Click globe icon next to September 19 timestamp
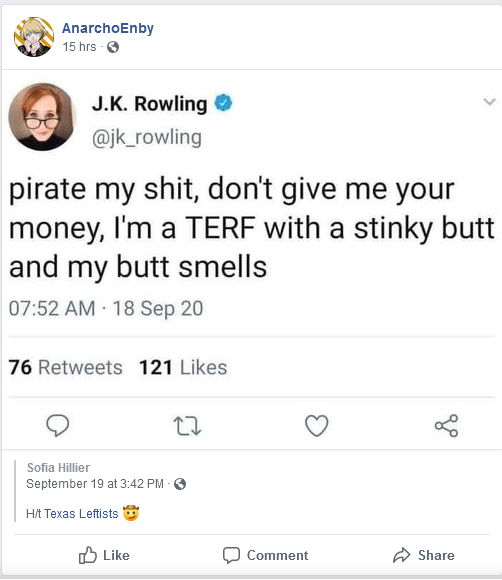Viewport: 502px width, 580px height. pos(180,484)
